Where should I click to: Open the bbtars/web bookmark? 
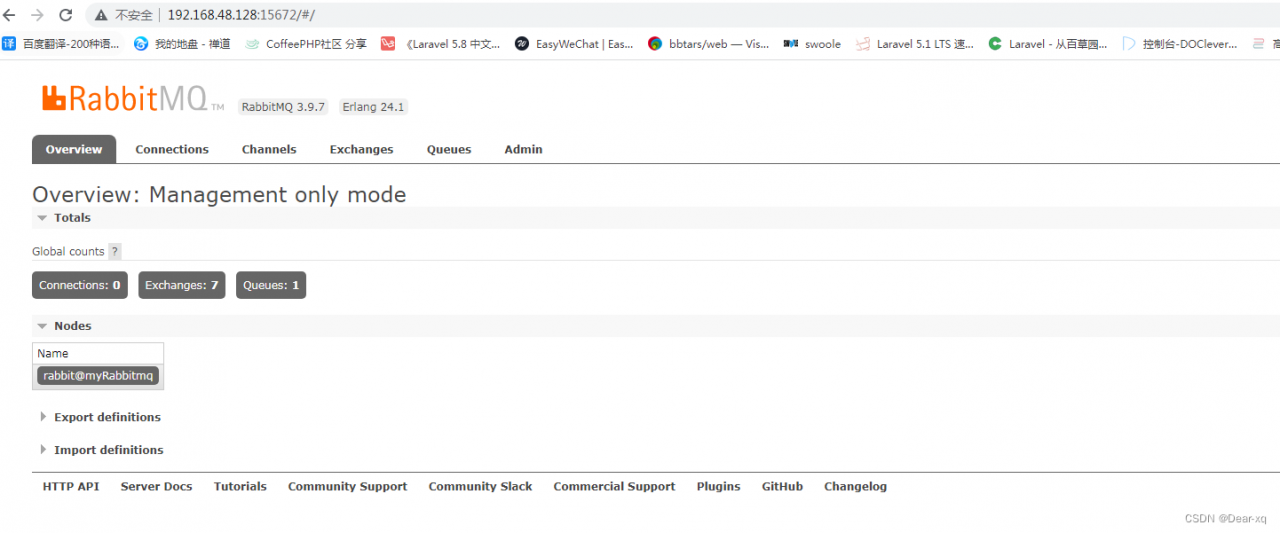[x=709, y=44]
